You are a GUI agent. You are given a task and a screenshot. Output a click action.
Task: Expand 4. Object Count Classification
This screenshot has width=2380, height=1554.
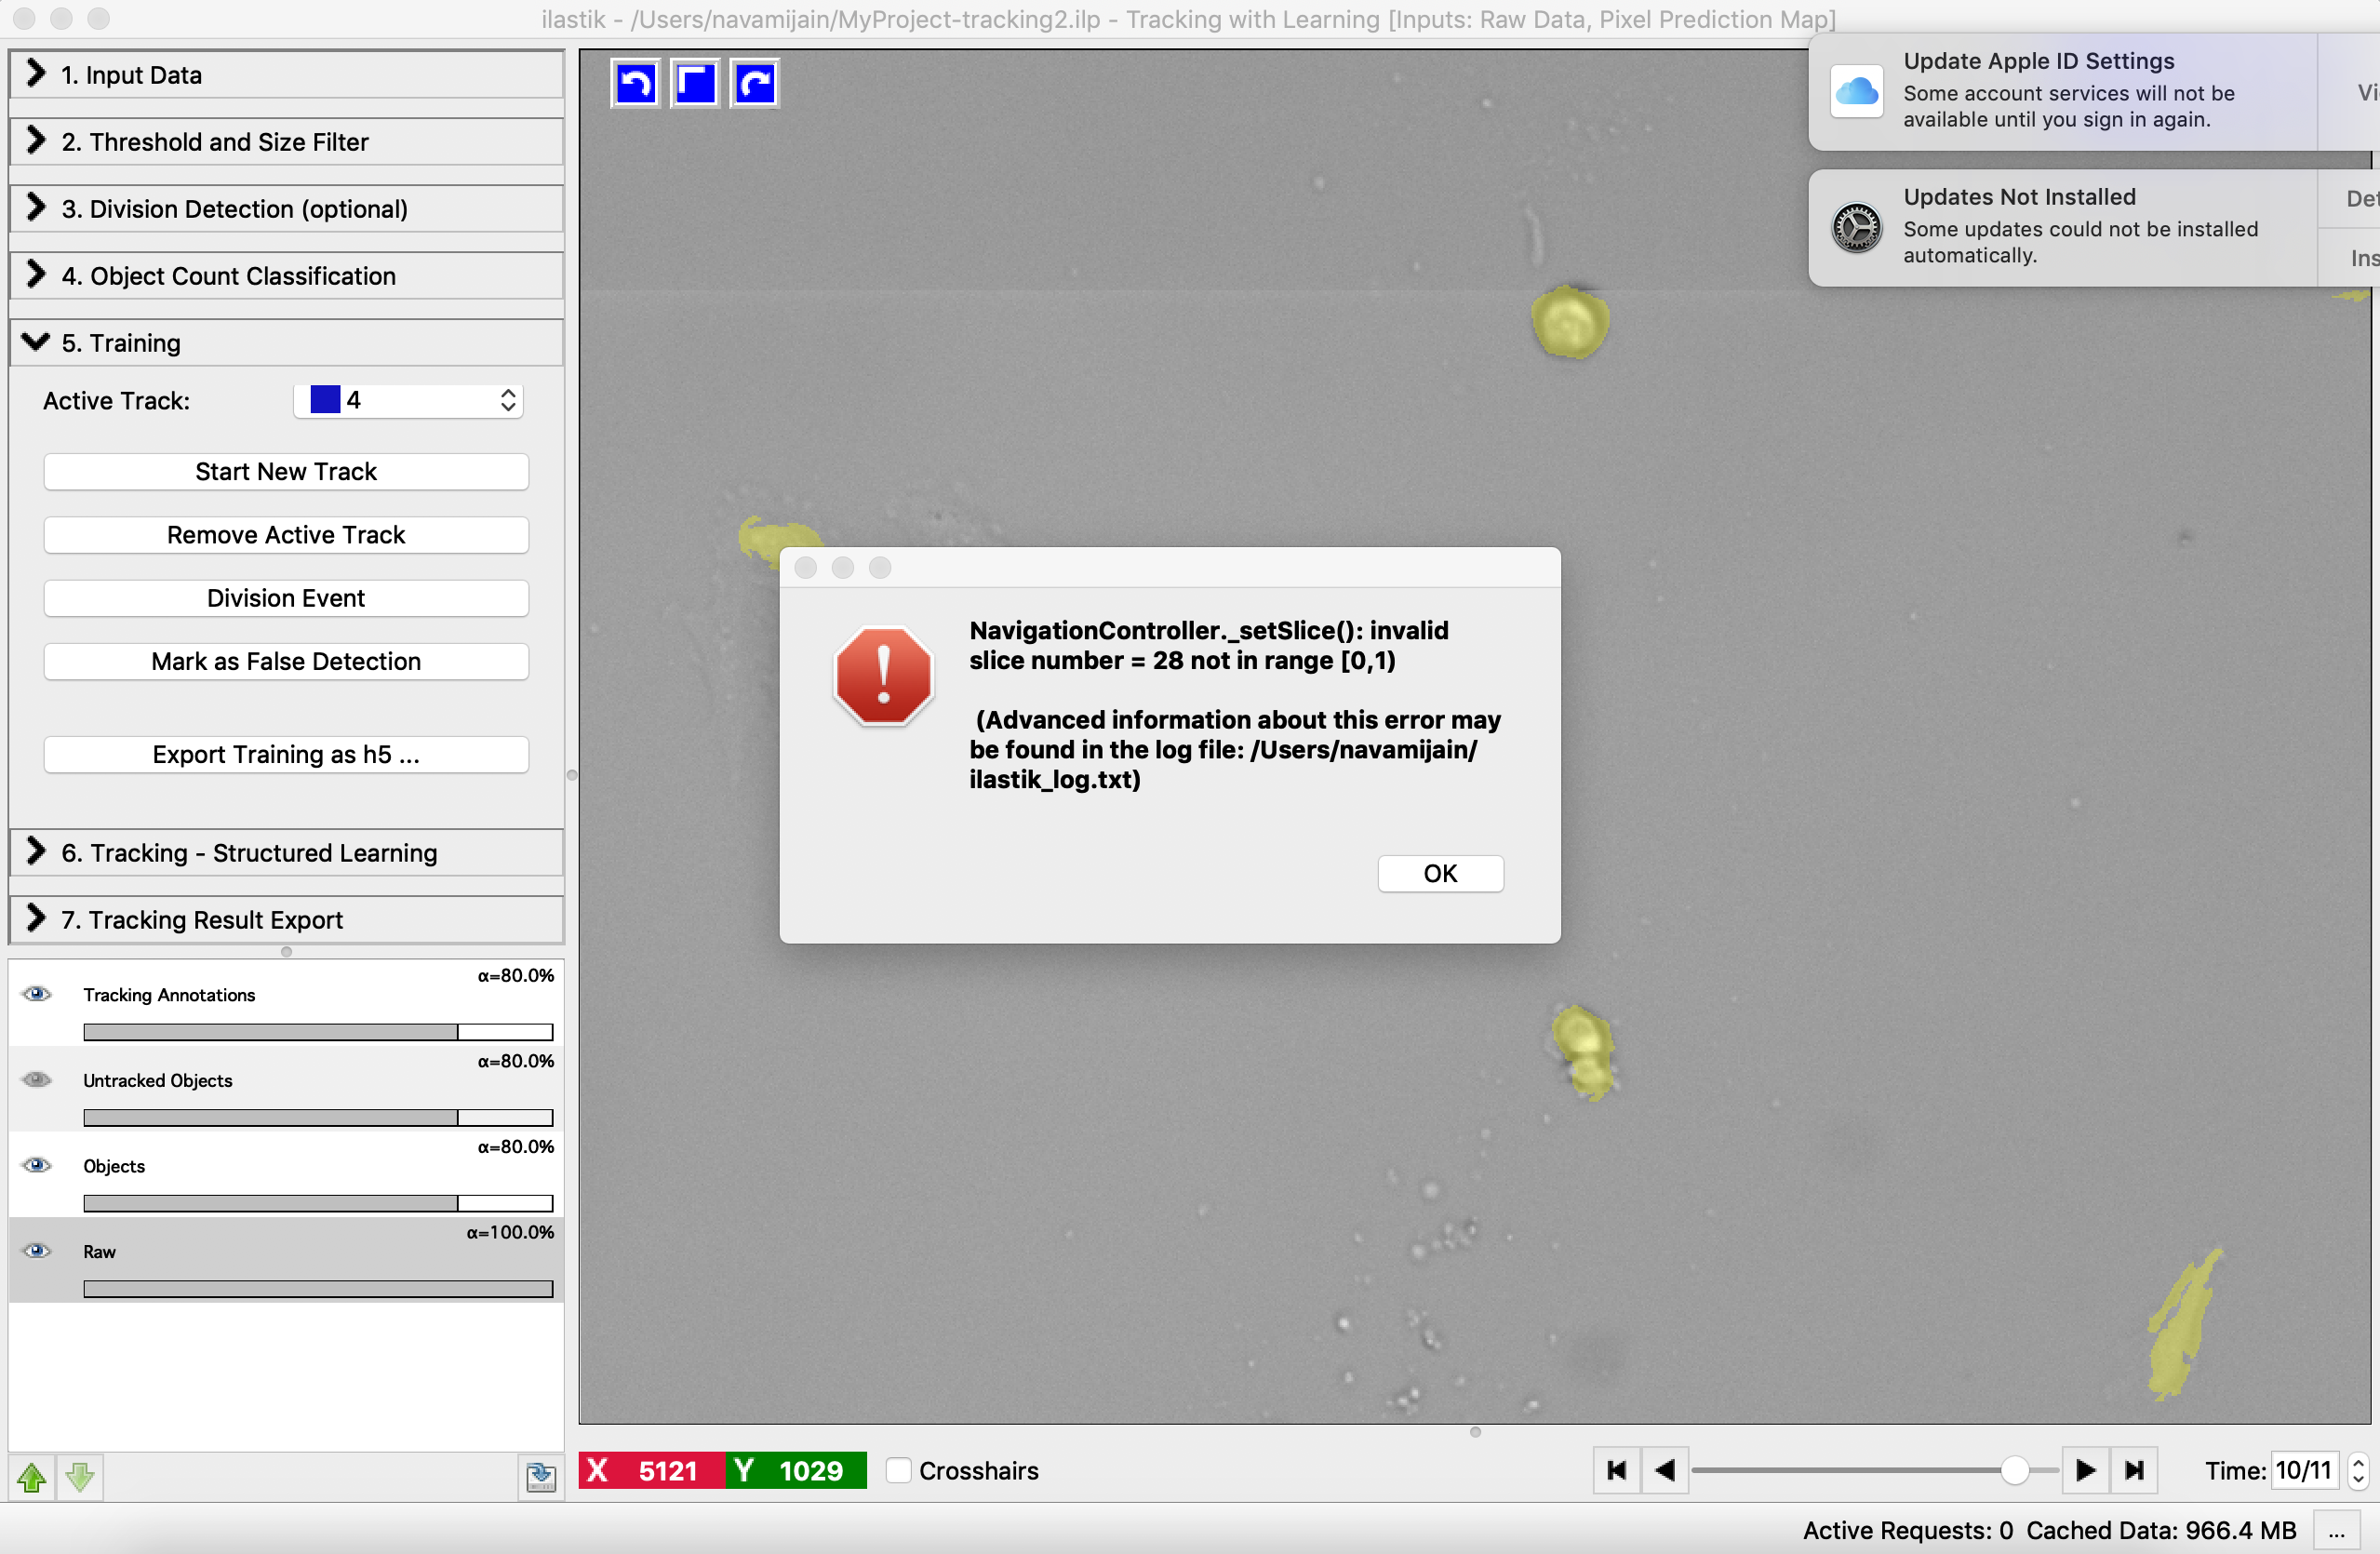tap(286, 276)
